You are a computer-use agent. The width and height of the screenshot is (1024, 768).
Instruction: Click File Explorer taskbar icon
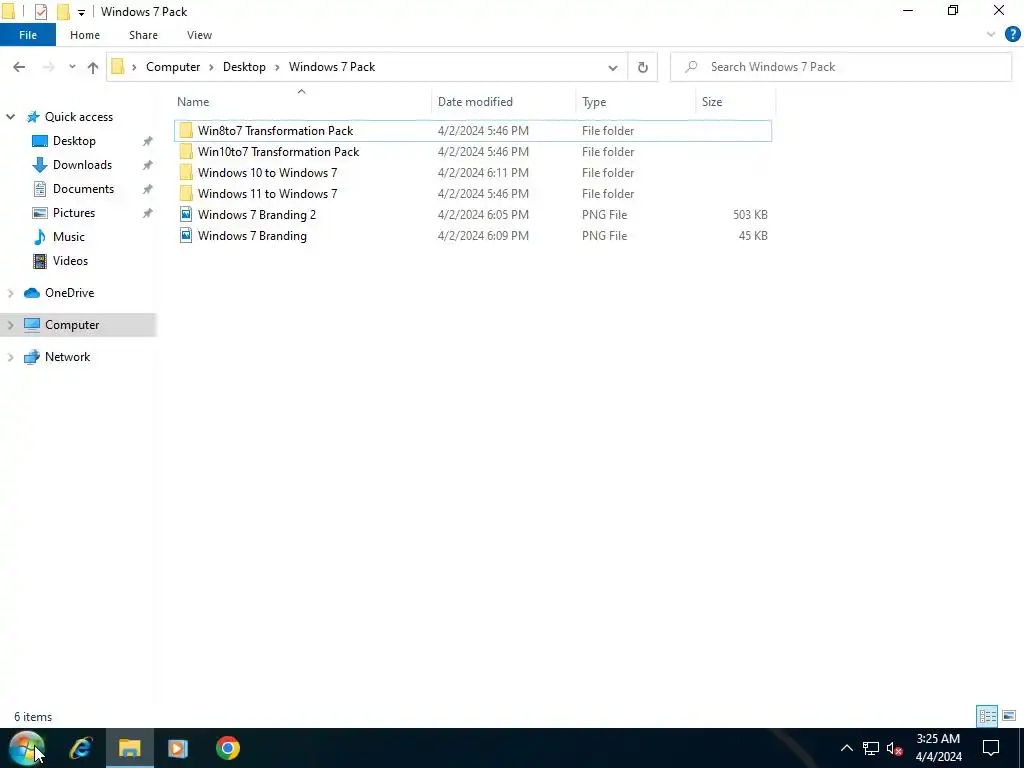coord(129,748)
